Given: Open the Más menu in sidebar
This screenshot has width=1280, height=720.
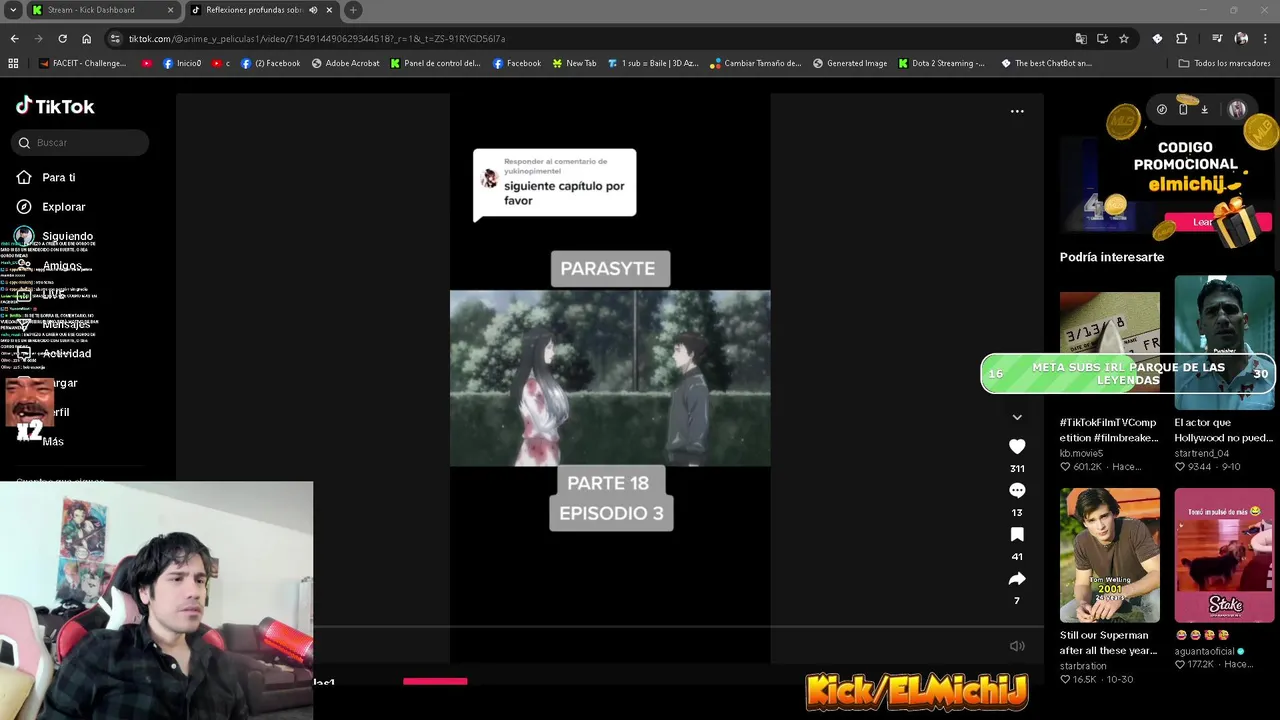Looking at the screenshot, I should point(53,441).
